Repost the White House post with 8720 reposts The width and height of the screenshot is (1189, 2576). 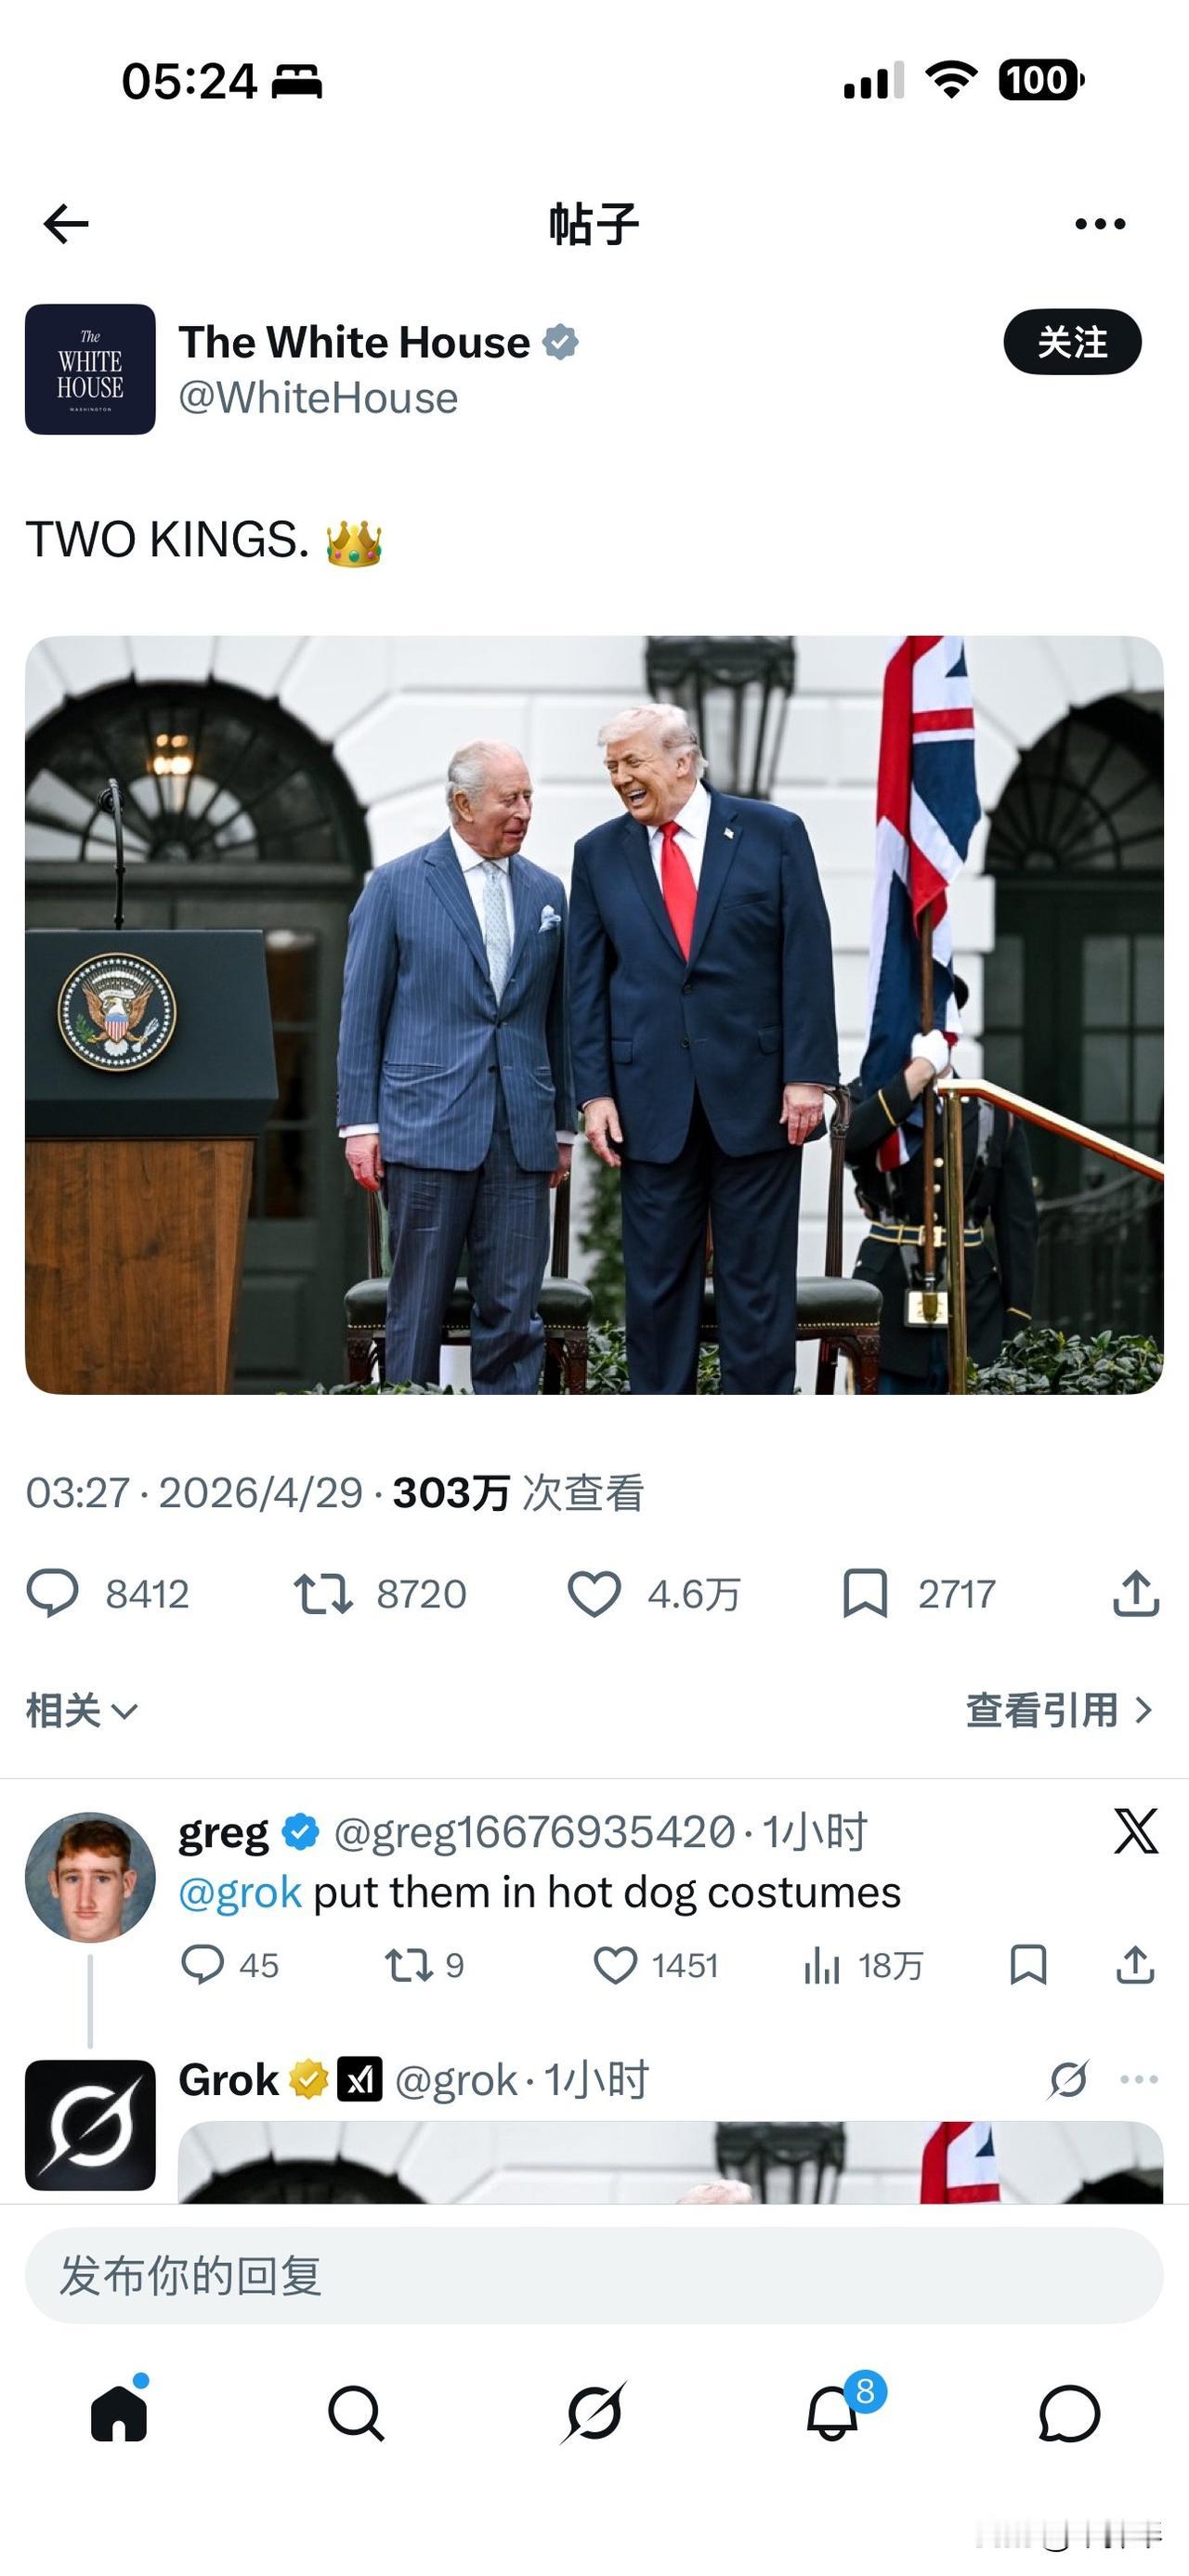(x=380, y=1593)
